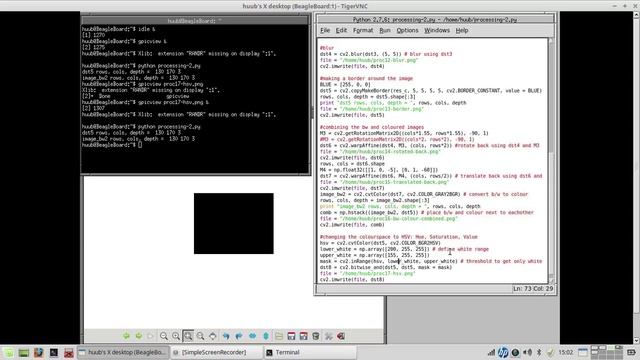640x360 pixels.
Task: Click show desktop icon in taskbar
Action: coord(23,352)
